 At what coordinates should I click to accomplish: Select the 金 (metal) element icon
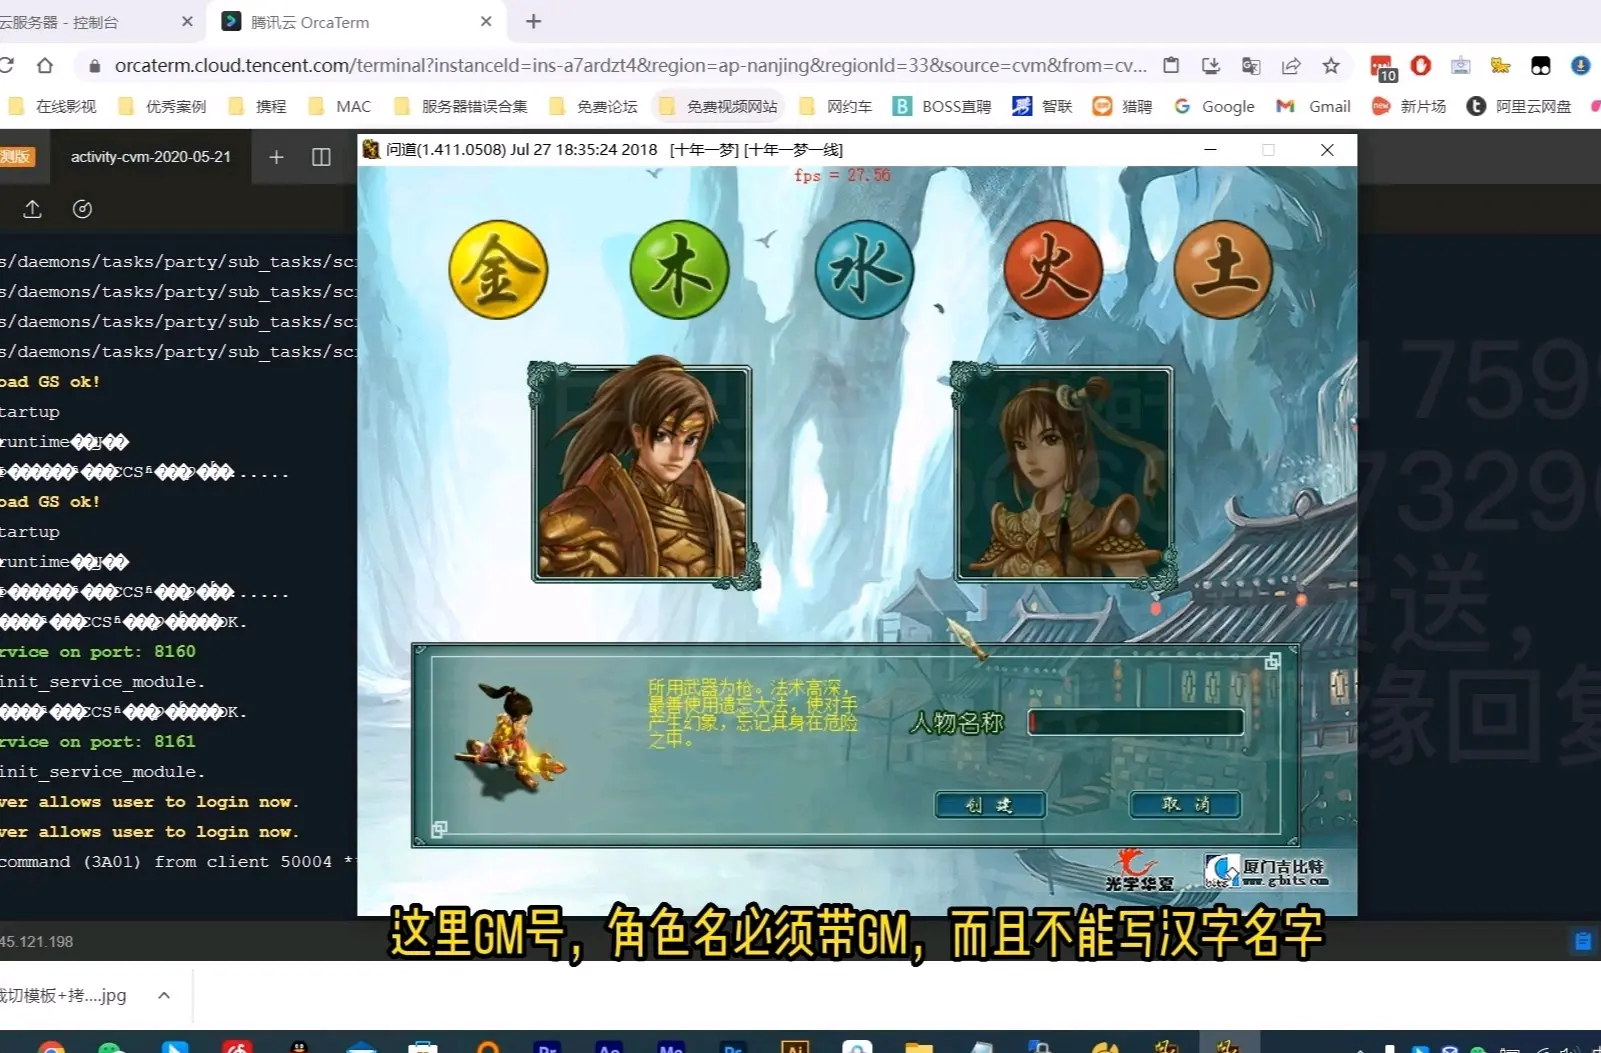point(497,270)
